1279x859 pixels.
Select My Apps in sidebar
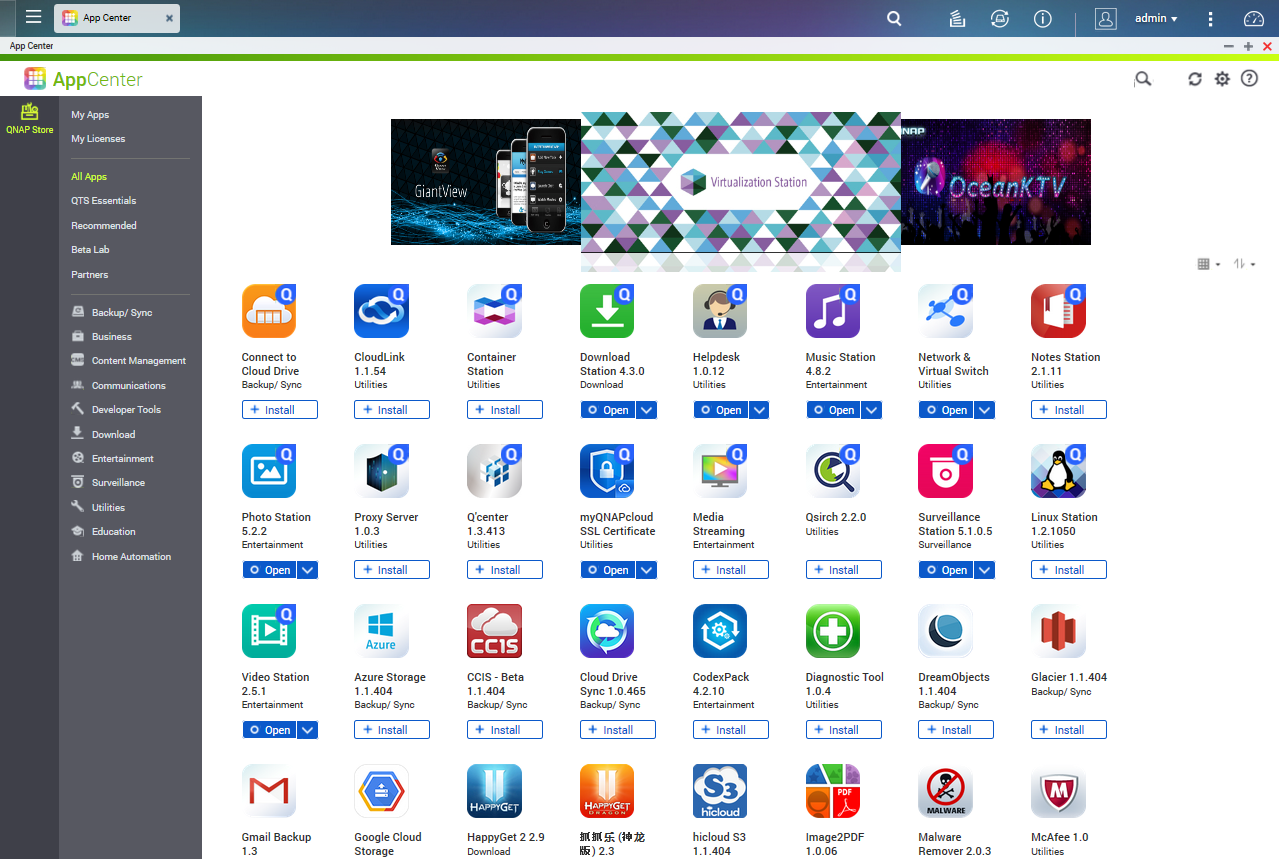pos(90,115)
